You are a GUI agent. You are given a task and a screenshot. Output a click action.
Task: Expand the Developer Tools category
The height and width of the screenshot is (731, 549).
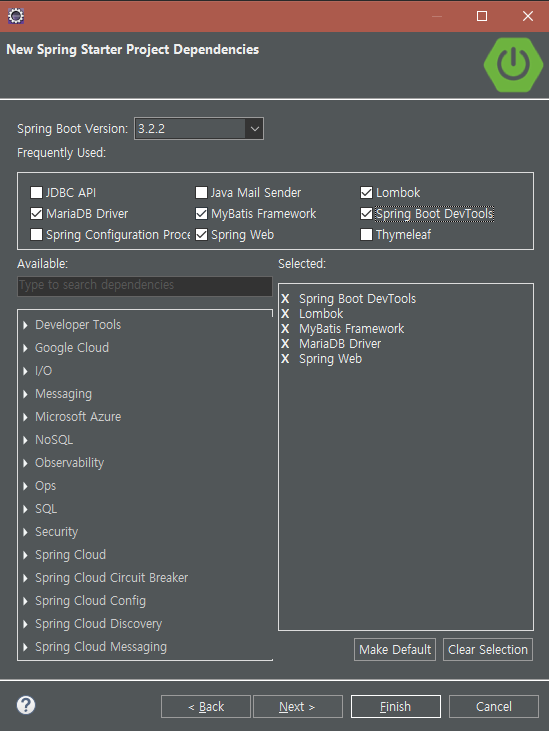click(x=25, y=325)
